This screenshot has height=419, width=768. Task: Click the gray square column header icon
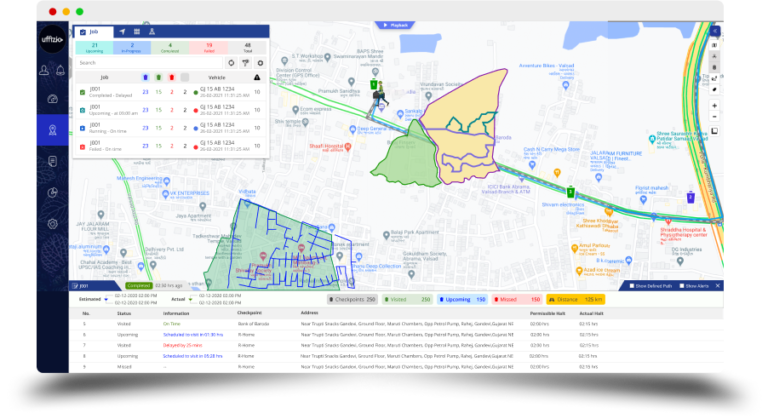(x=185, y=77)
